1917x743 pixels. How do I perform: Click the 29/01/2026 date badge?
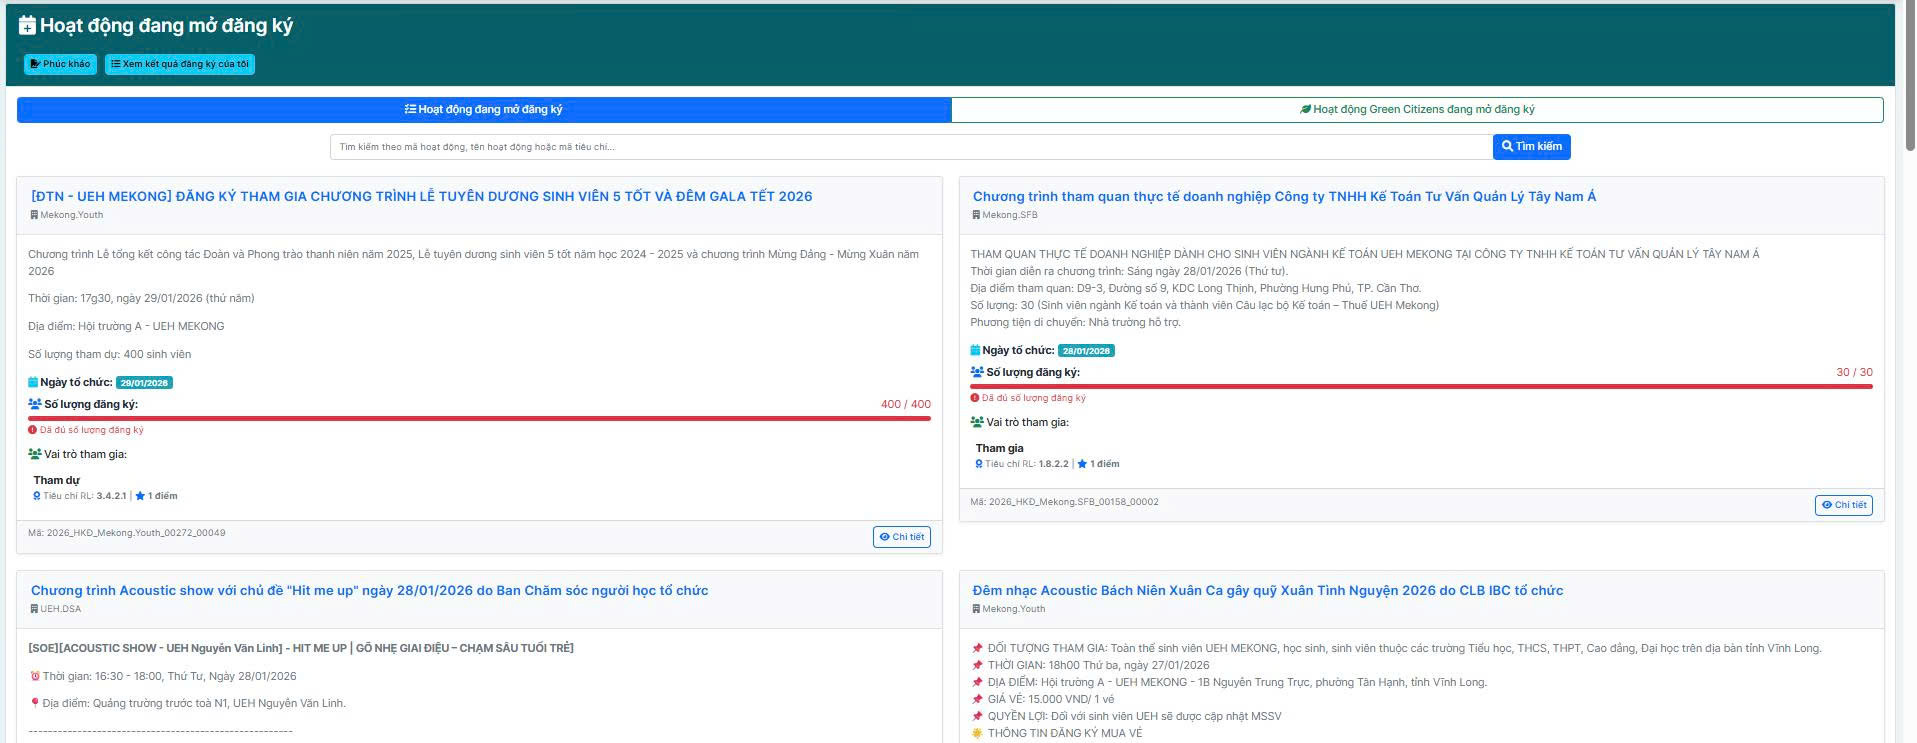[144, 383]
